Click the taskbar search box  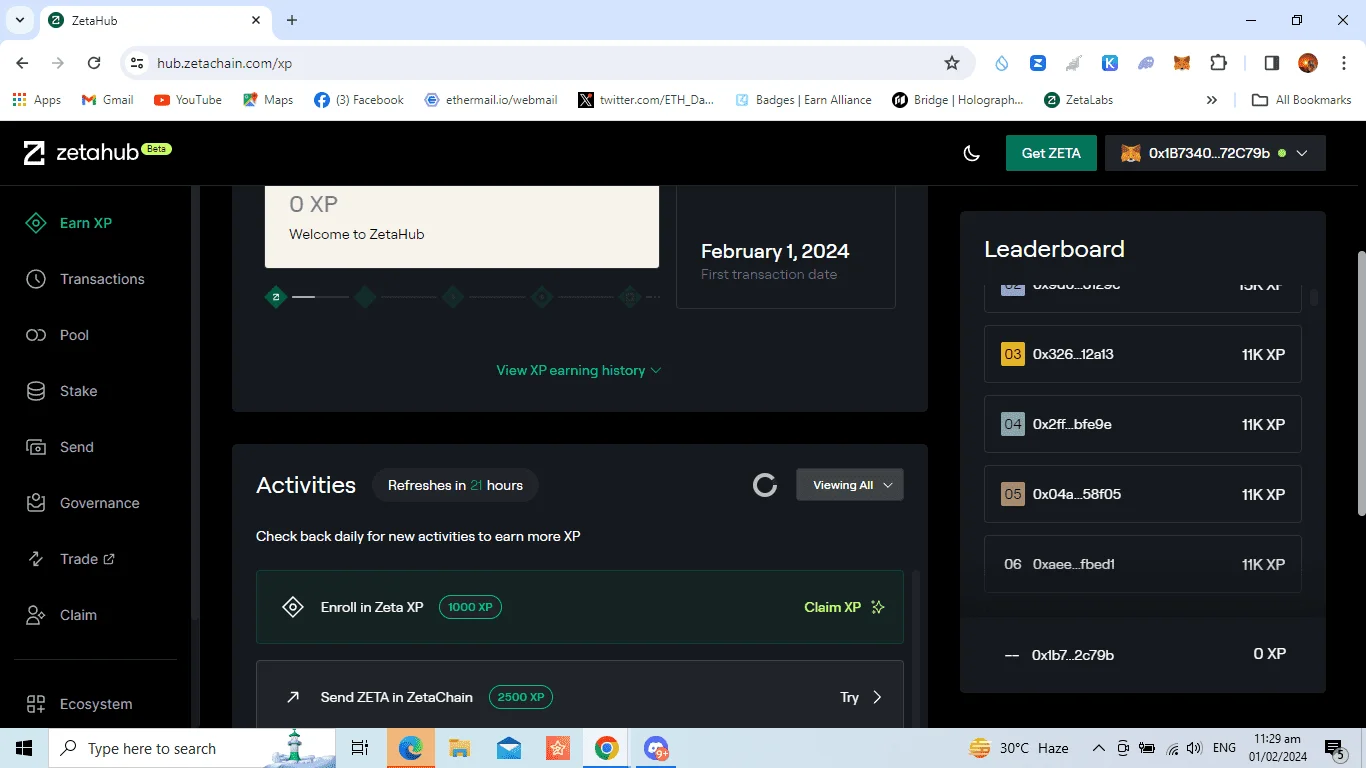pos(192,748)
